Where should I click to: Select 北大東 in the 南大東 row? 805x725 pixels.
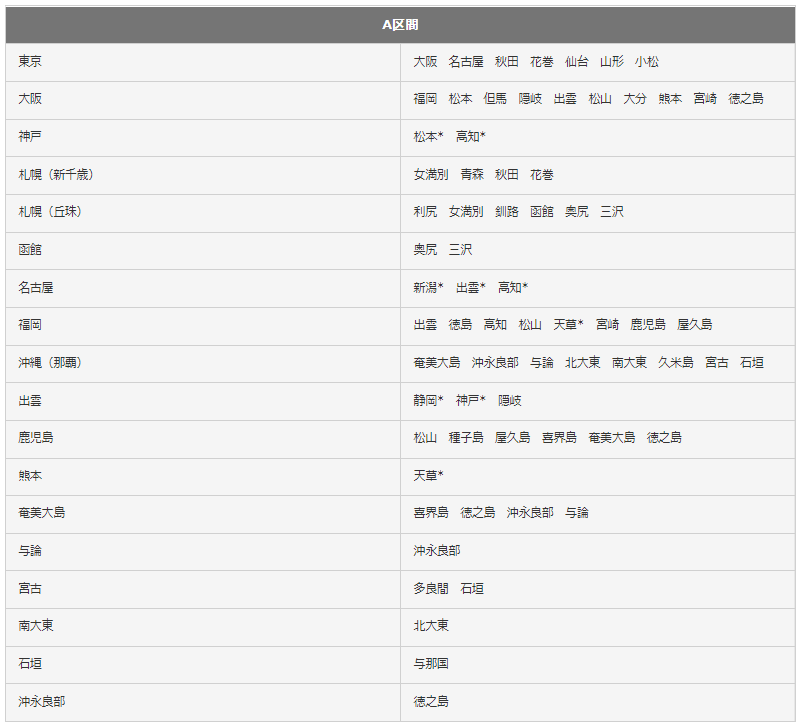[x=431, y=625]
